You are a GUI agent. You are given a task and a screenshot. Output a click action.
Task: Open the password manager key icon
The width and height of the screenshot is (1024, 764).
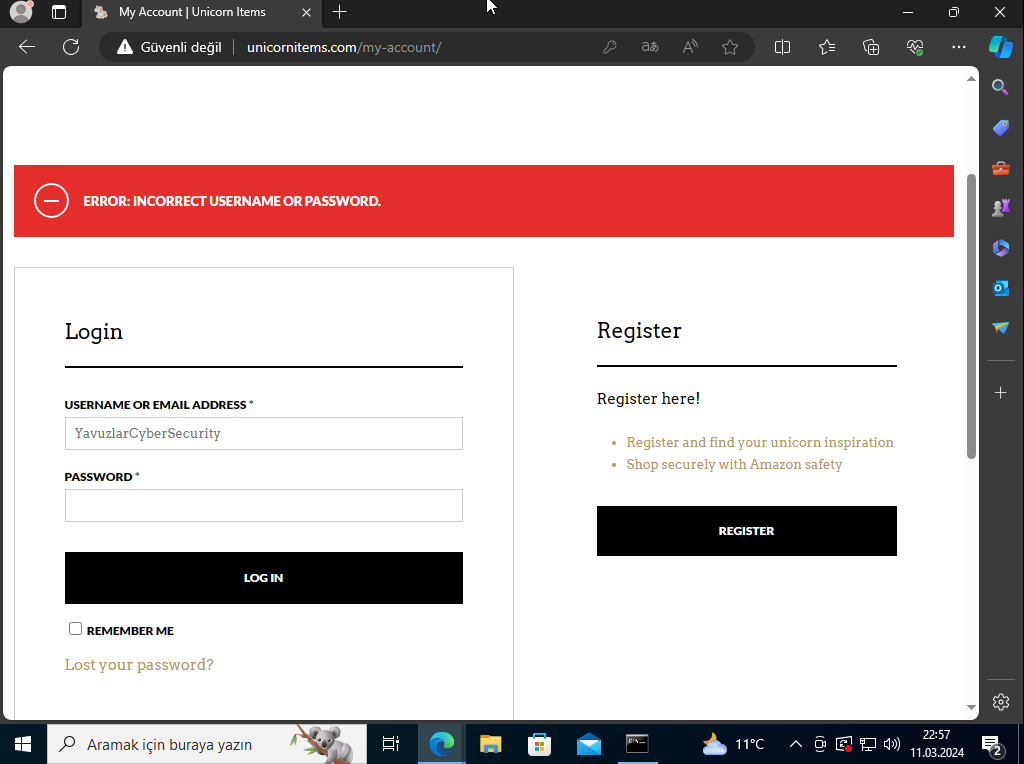tap(610, 47)
